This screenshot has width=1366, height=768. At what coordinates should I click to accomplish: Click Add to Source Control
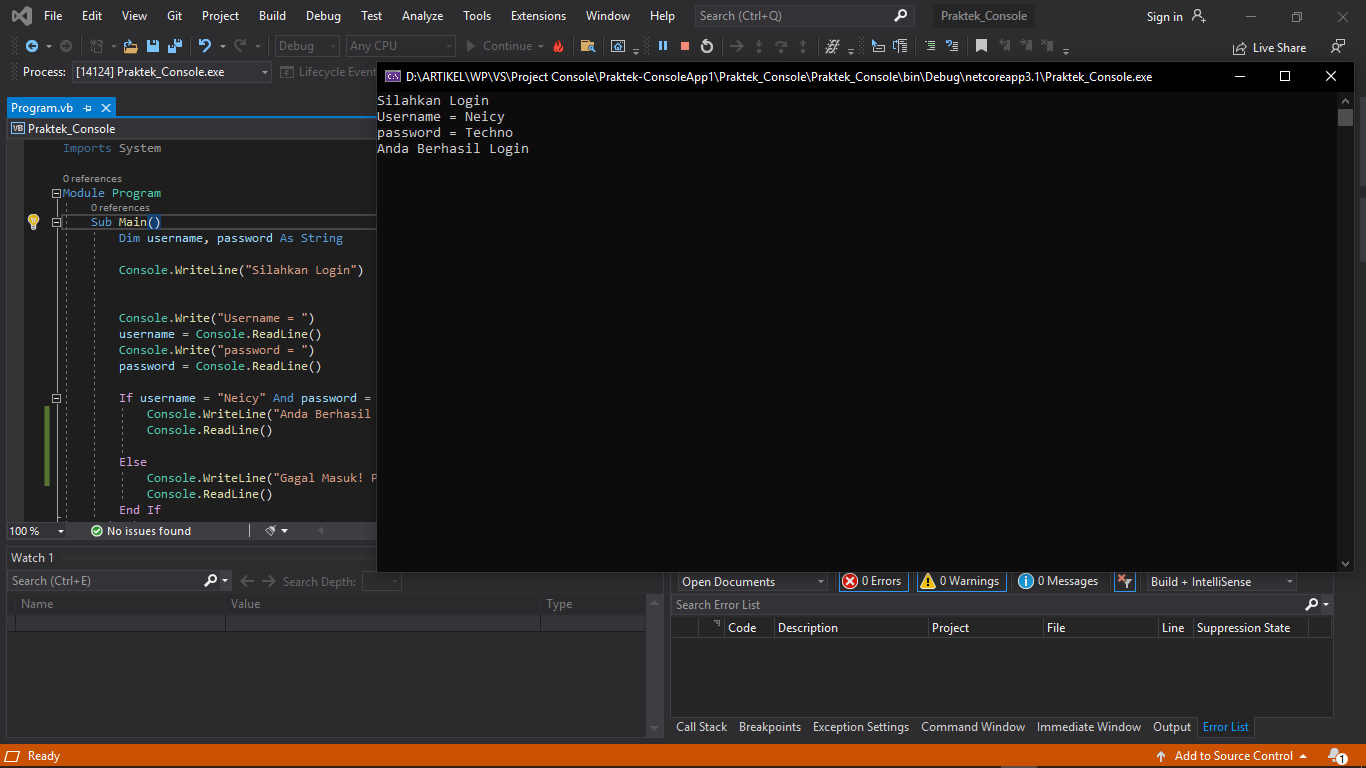1232,756
